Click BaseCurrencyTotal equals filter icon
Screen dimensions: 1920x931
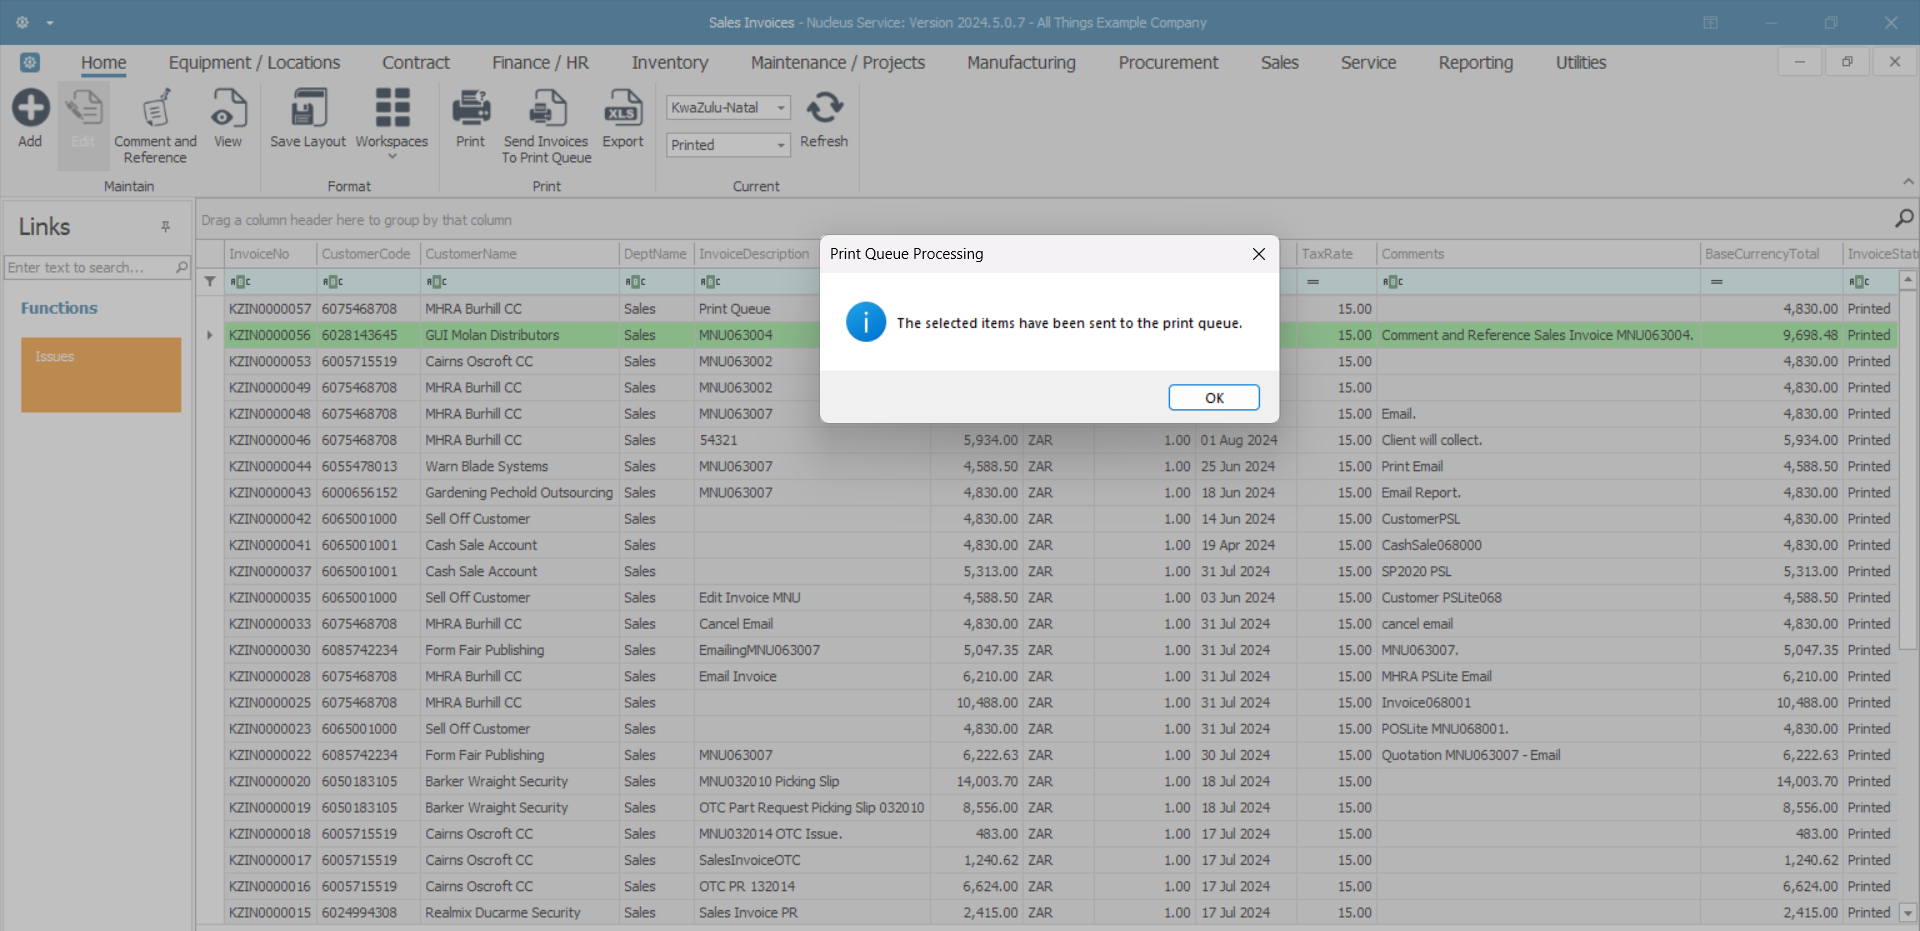(1716, 282)
